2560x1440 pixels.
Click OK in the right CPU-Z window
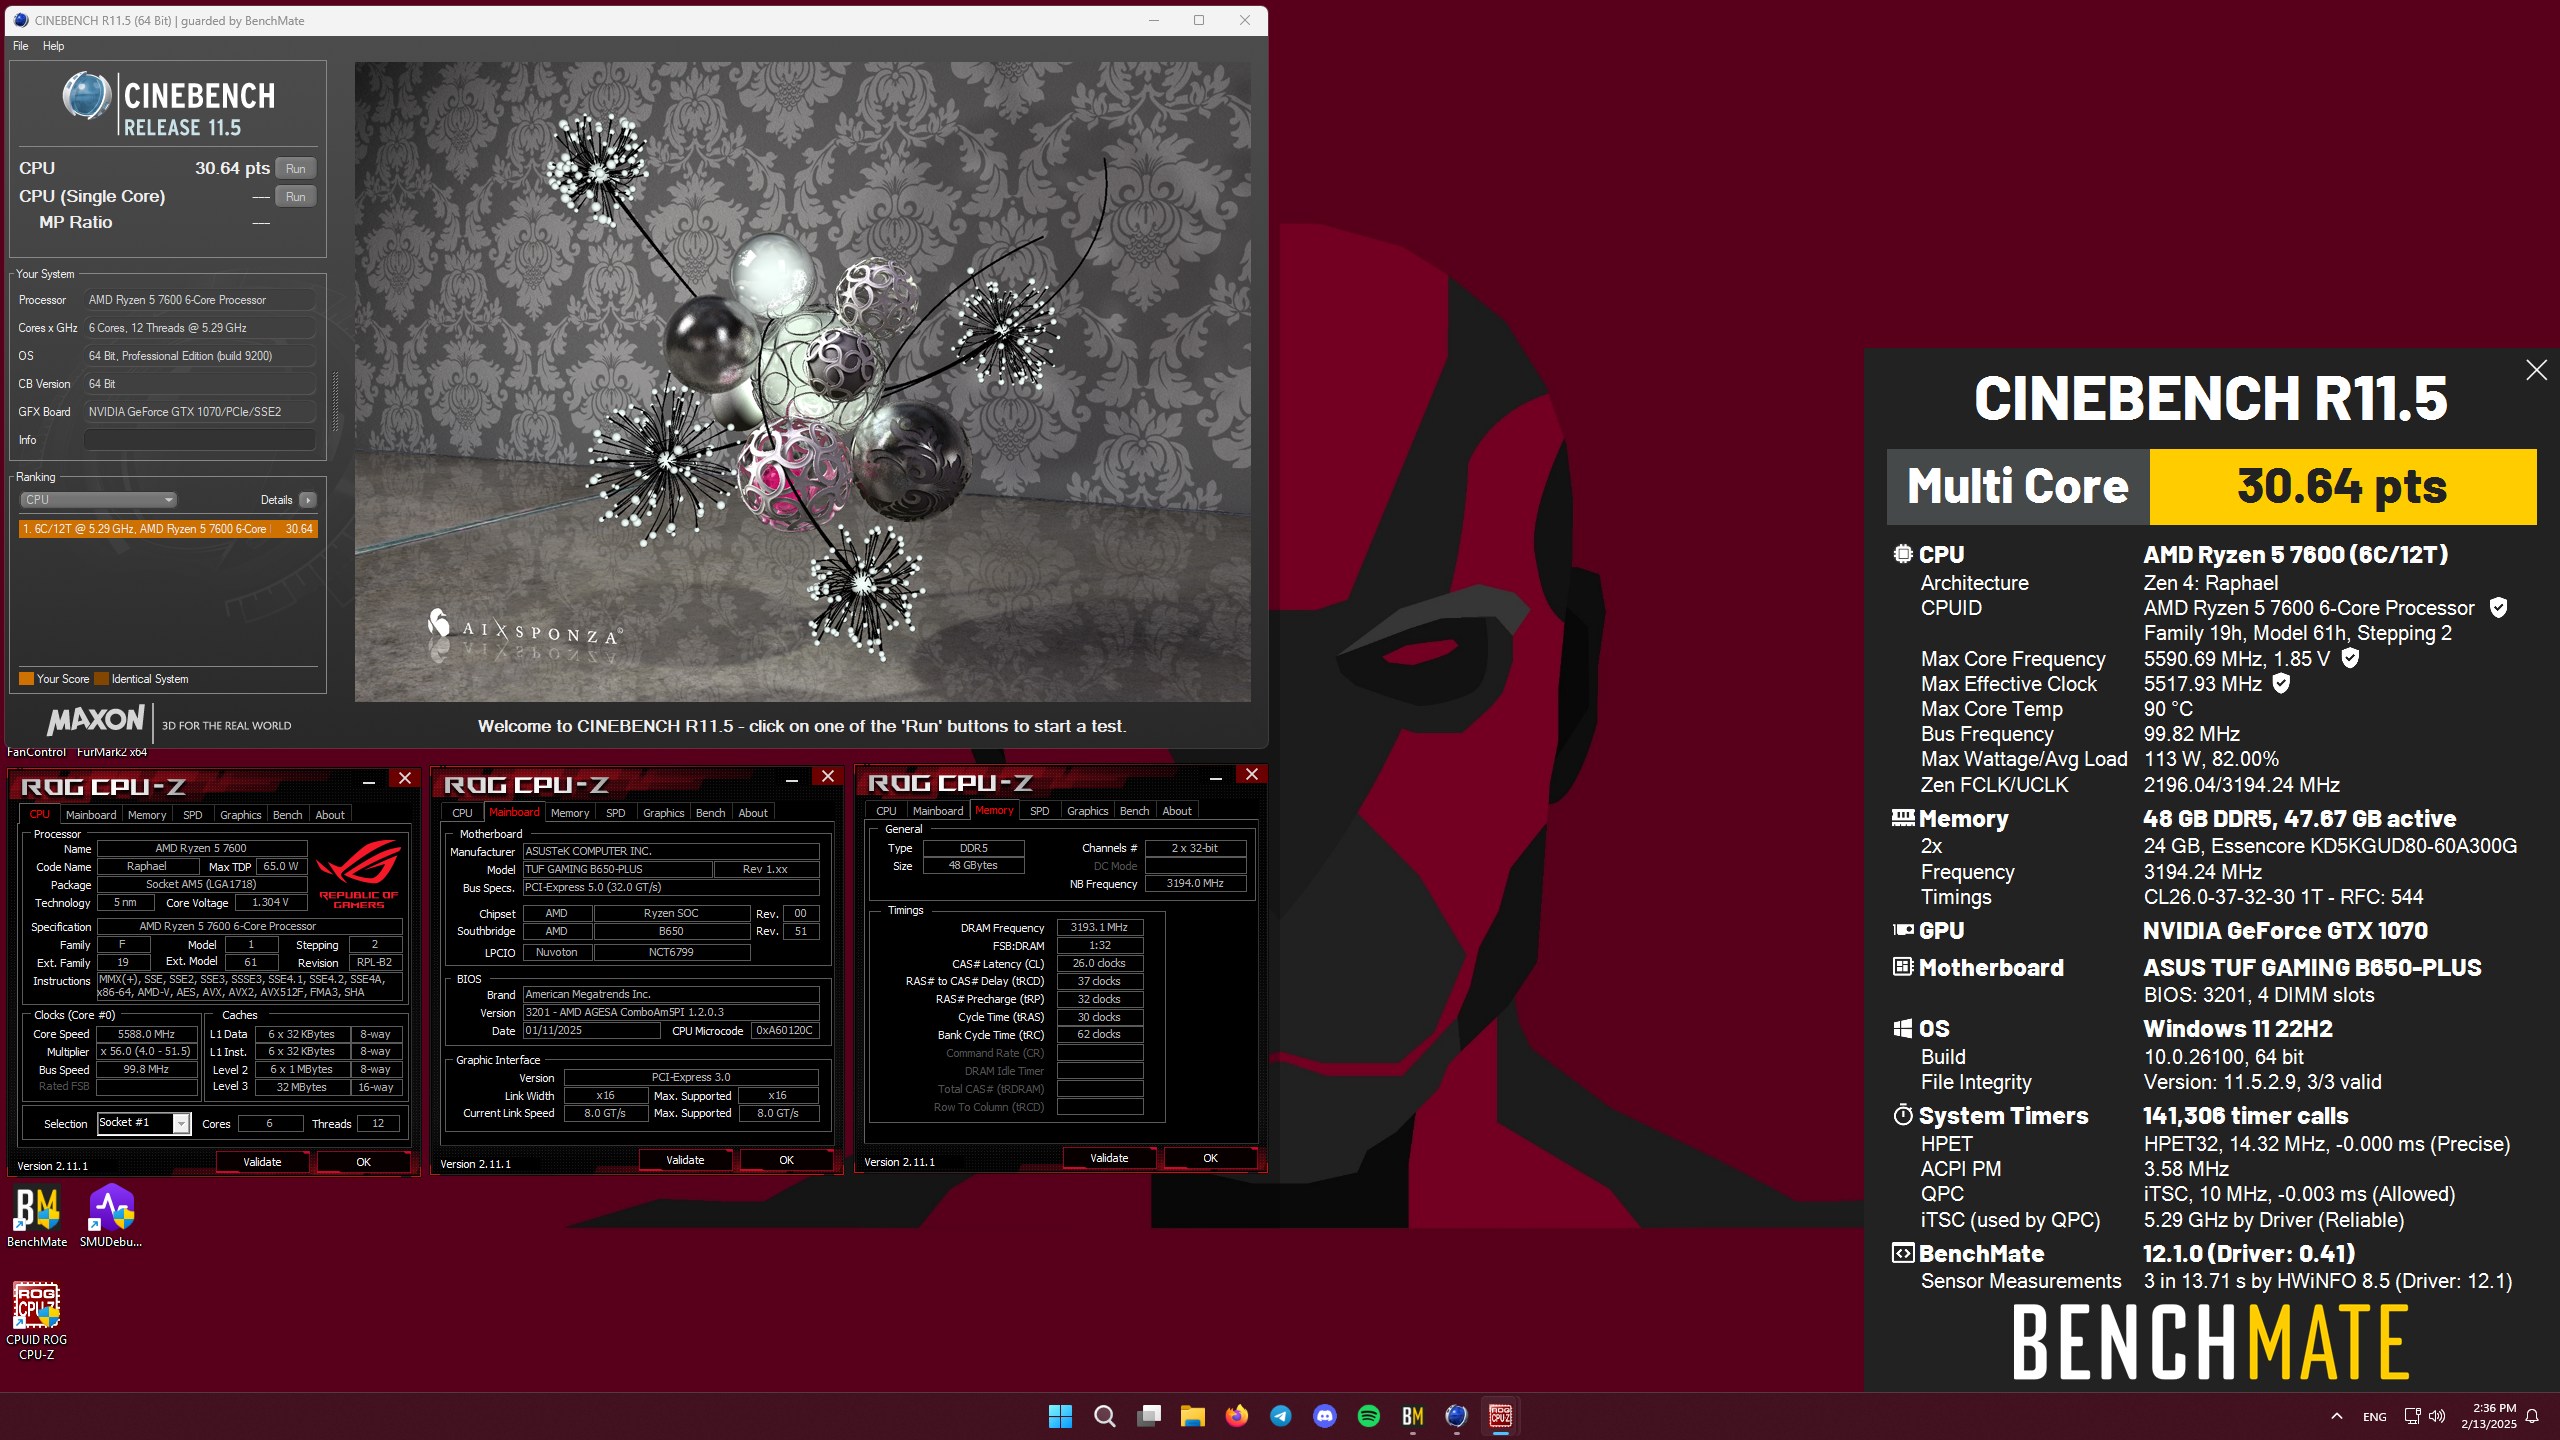(x=1210, y=1158)
